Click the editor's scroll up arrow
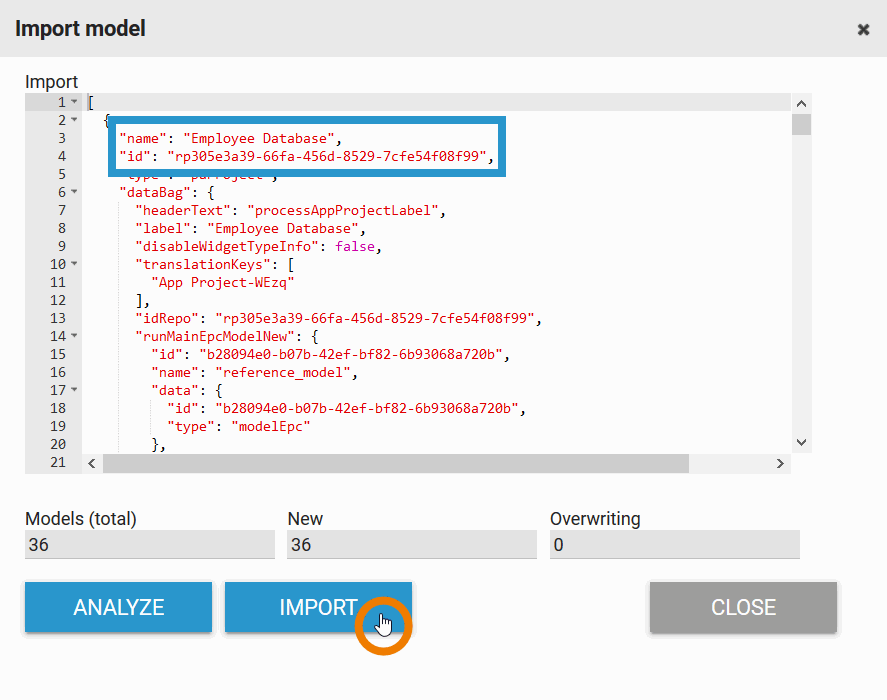Screen dimensions: 887x700 tap(801, 103)
